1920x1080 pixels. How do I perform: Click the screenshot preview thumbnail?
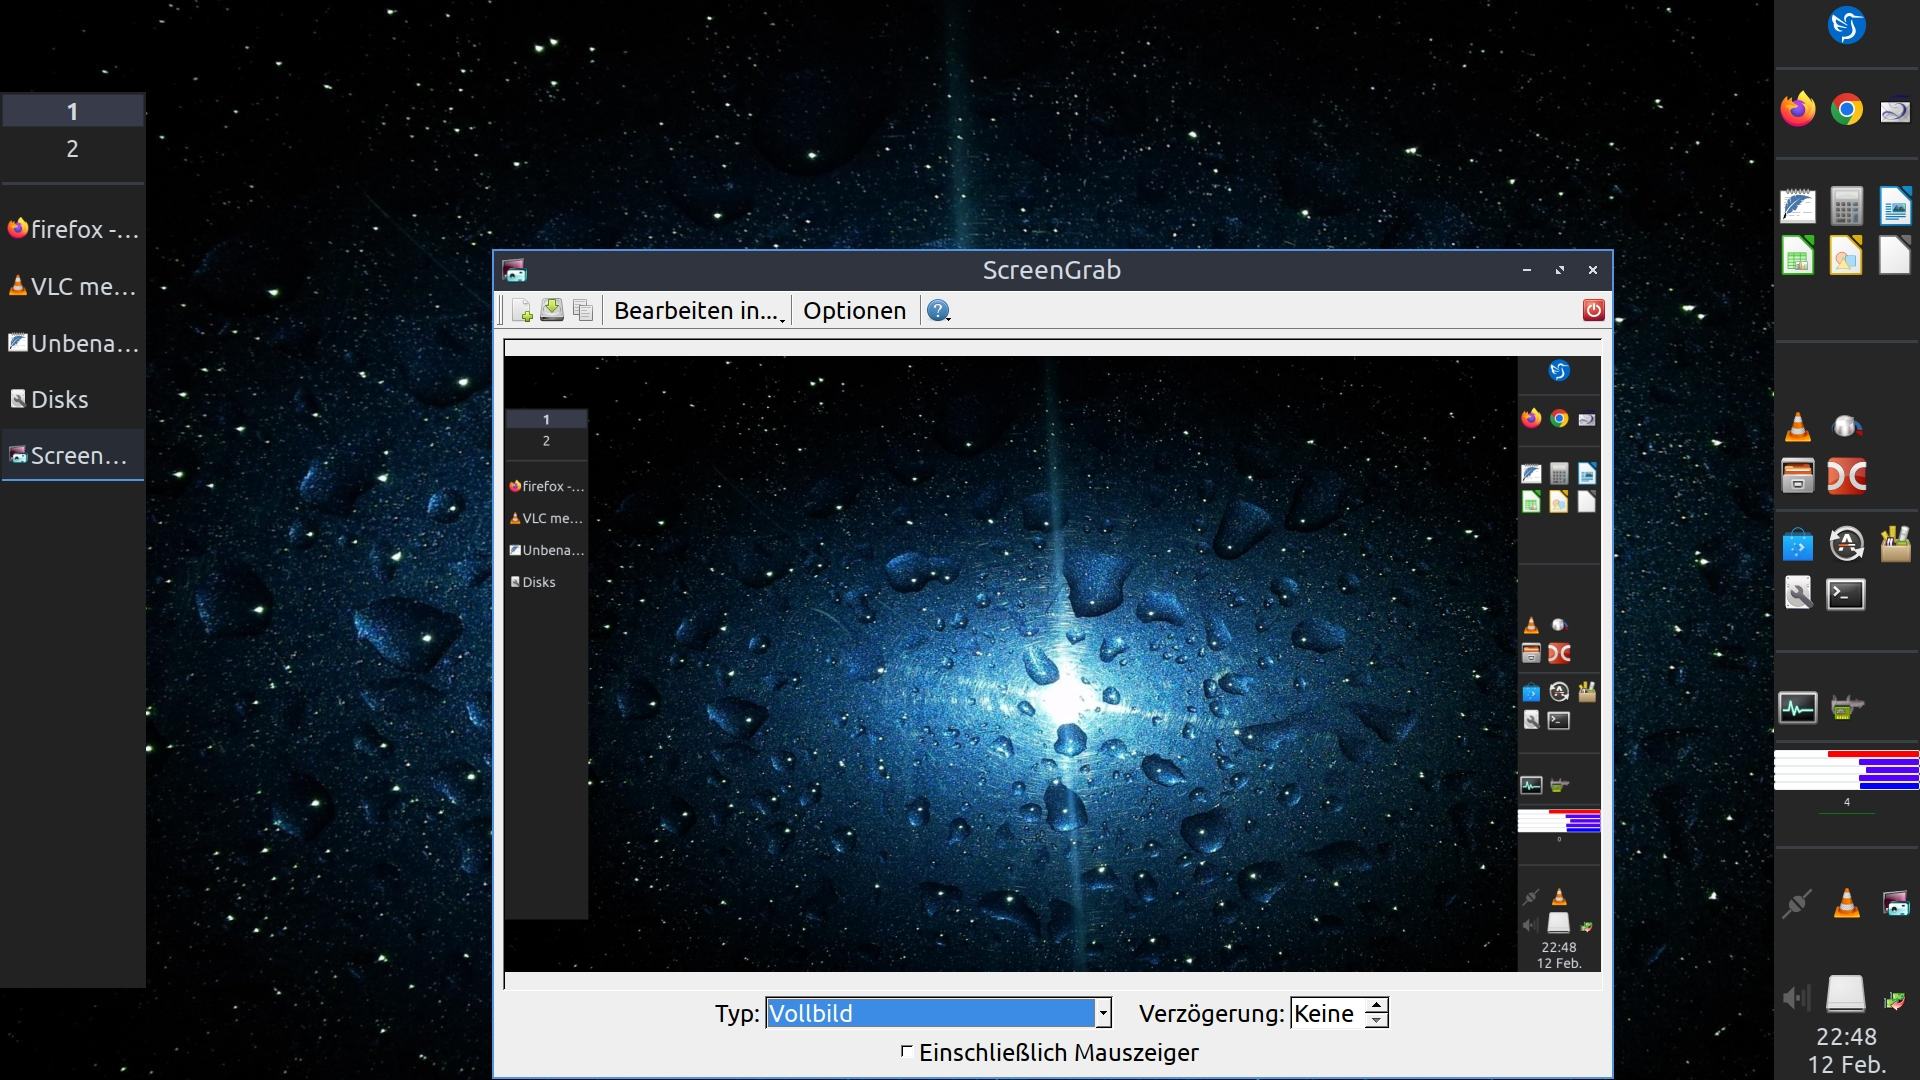tap(1052, 664)
